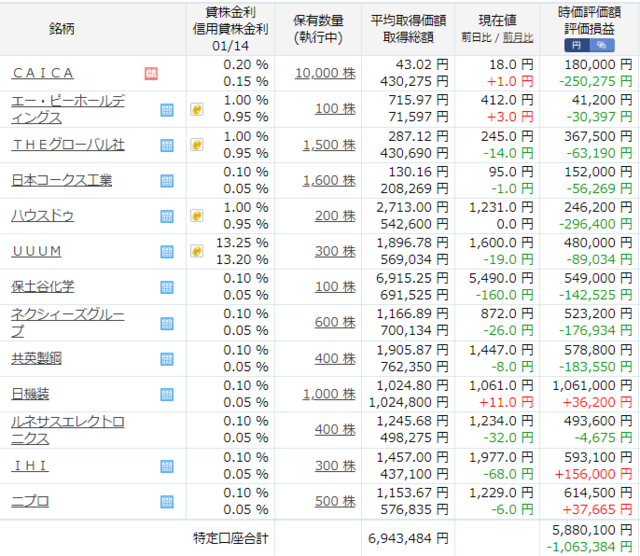Select the total acquisition value 6,943,484 円
Screen dimensions: 640x556
(x=408, y=538)
